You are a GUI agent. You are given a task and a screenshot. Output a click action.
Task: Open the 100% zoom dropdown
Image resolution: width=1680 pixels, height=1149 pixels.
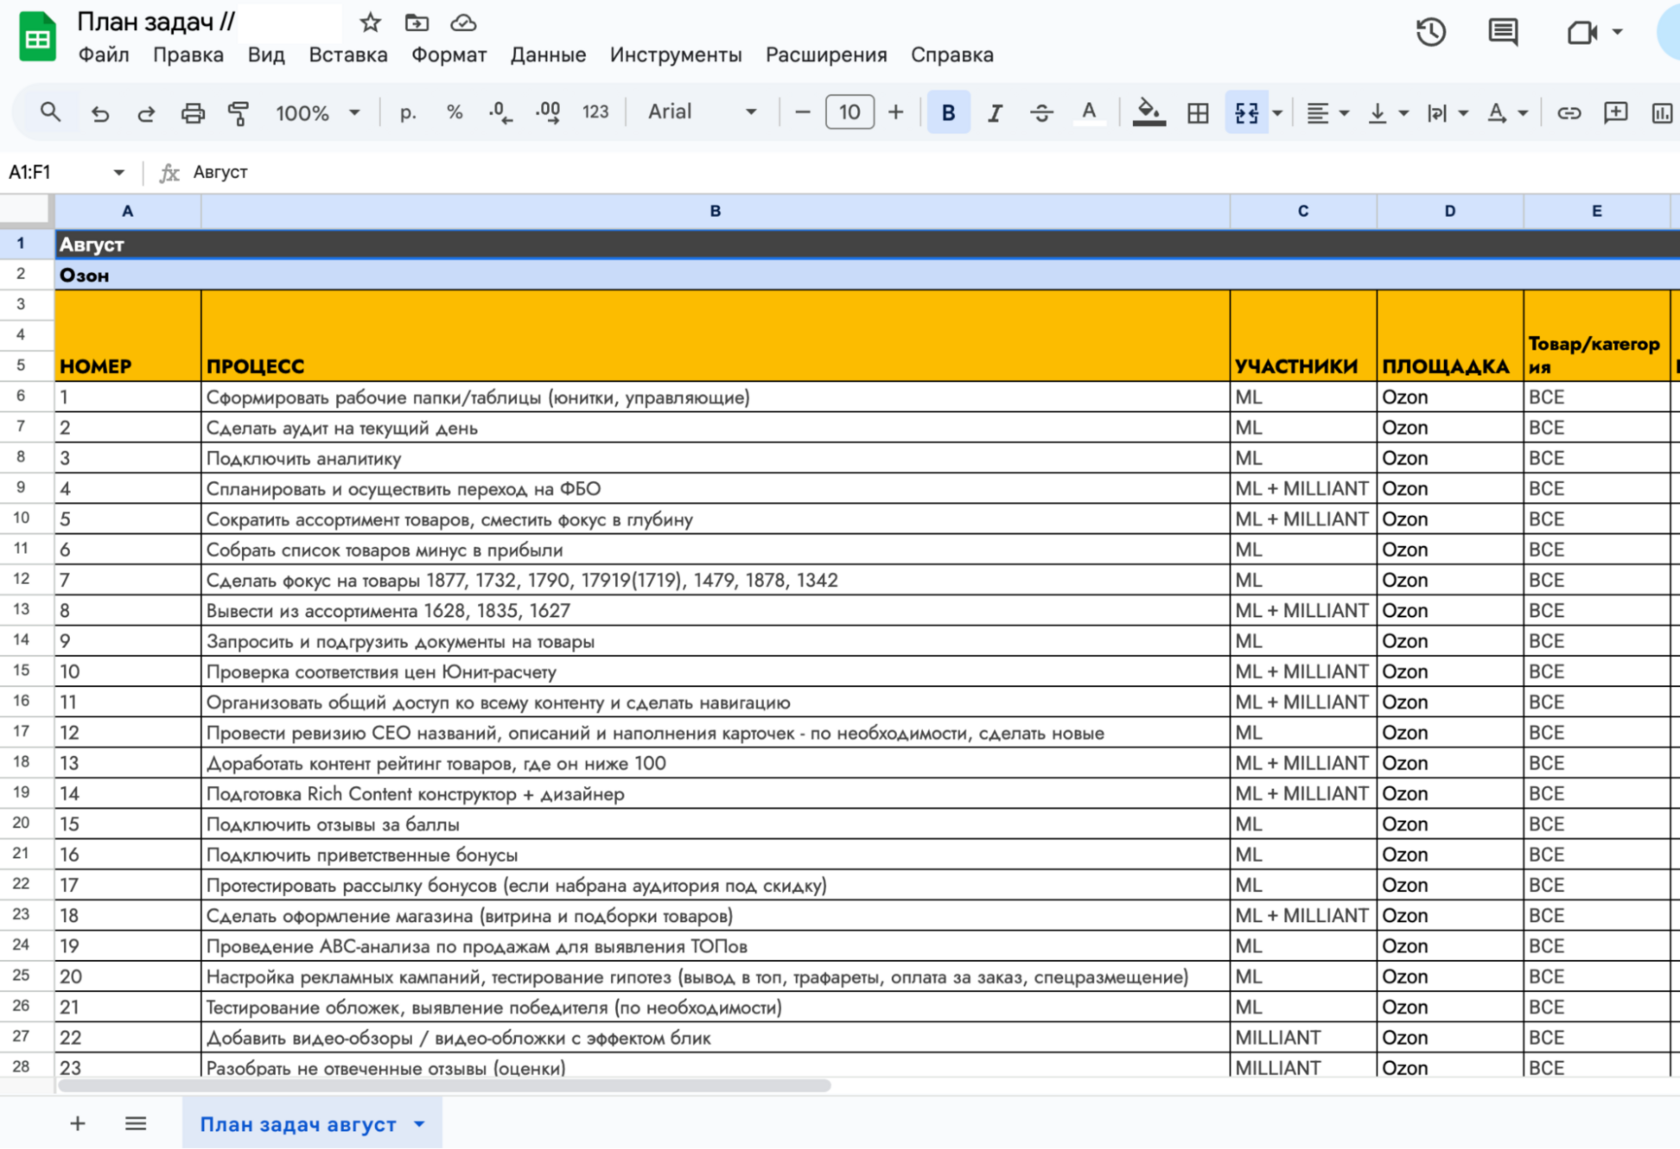tap(317, 113)
